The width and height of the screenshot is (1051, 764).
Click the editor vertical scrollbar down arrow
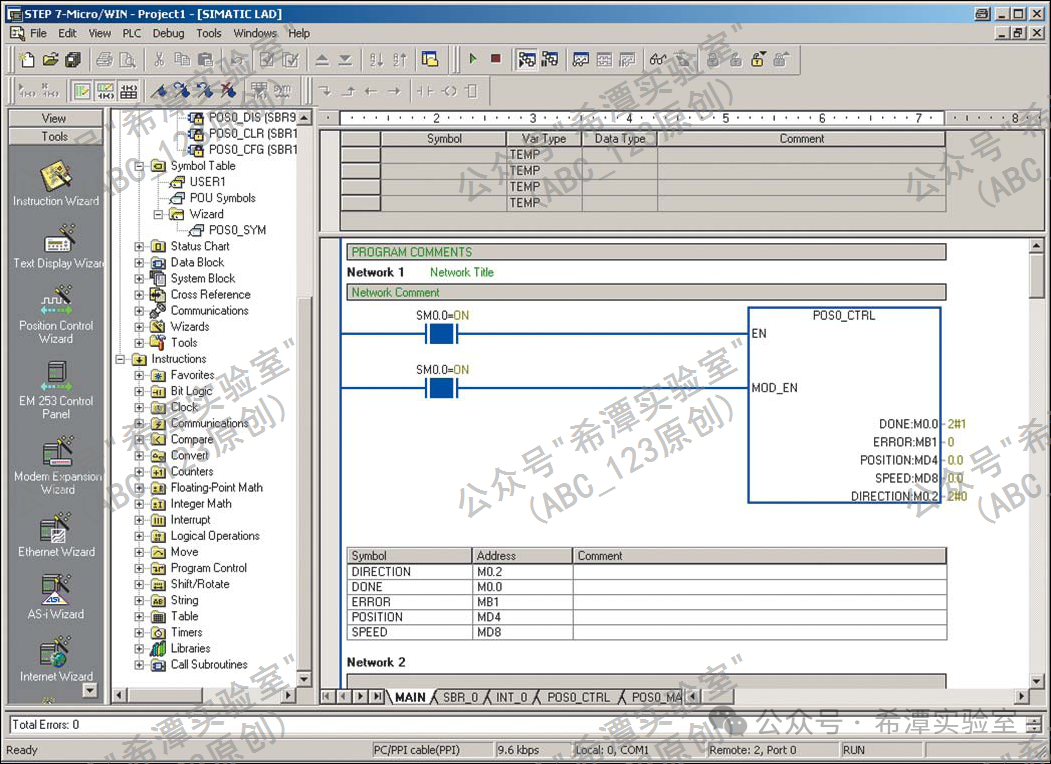(1036, 680)
